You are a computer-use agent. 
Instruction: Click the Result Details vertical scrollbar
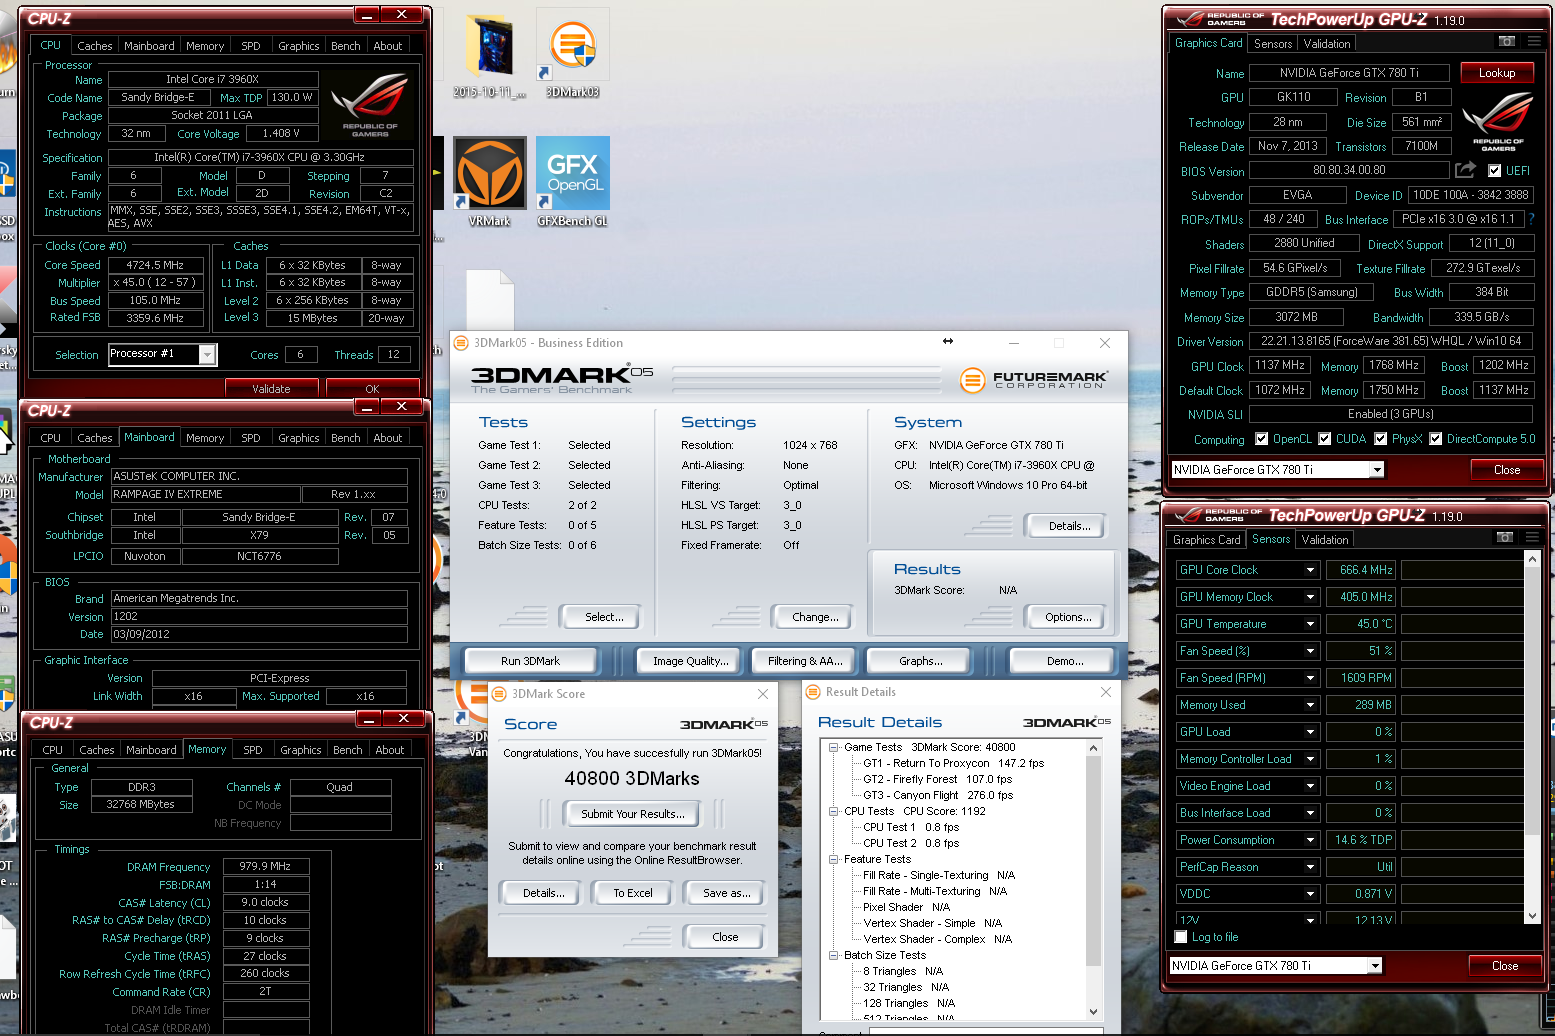(x=1093, y=882)
